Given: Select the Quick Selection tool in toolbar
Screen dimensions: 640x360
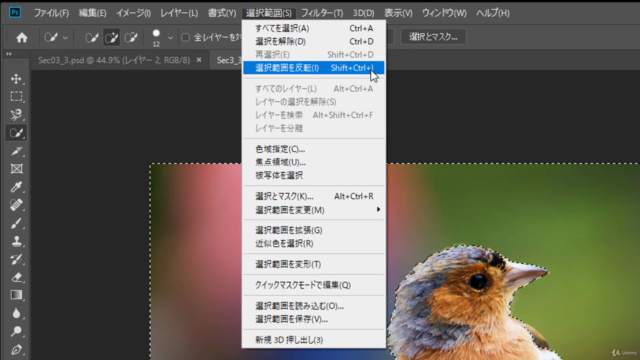Looking at the screenshot, I should [16, 133].
